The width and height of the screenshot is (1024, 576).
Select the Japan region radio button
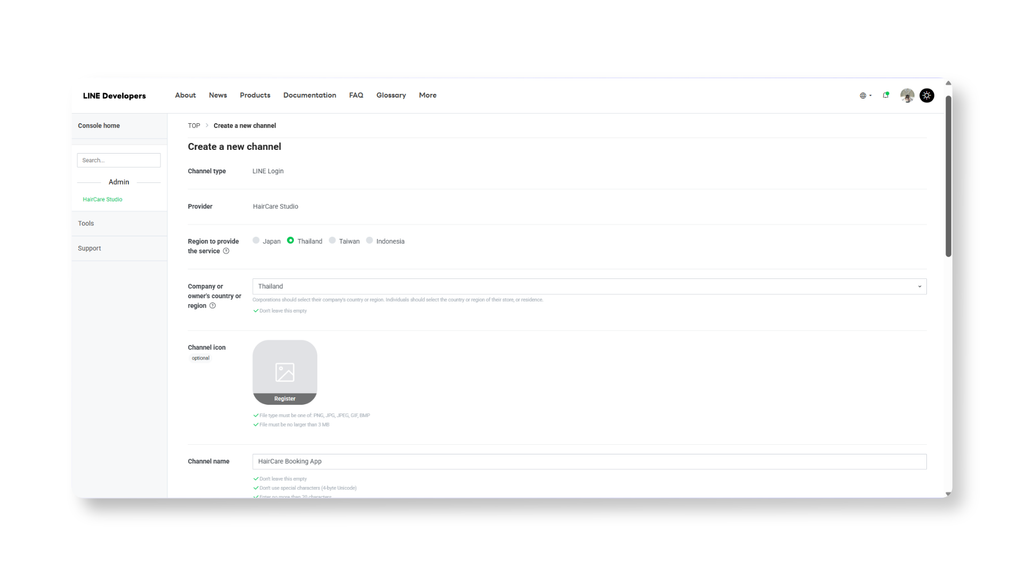(x=256, y=240)
